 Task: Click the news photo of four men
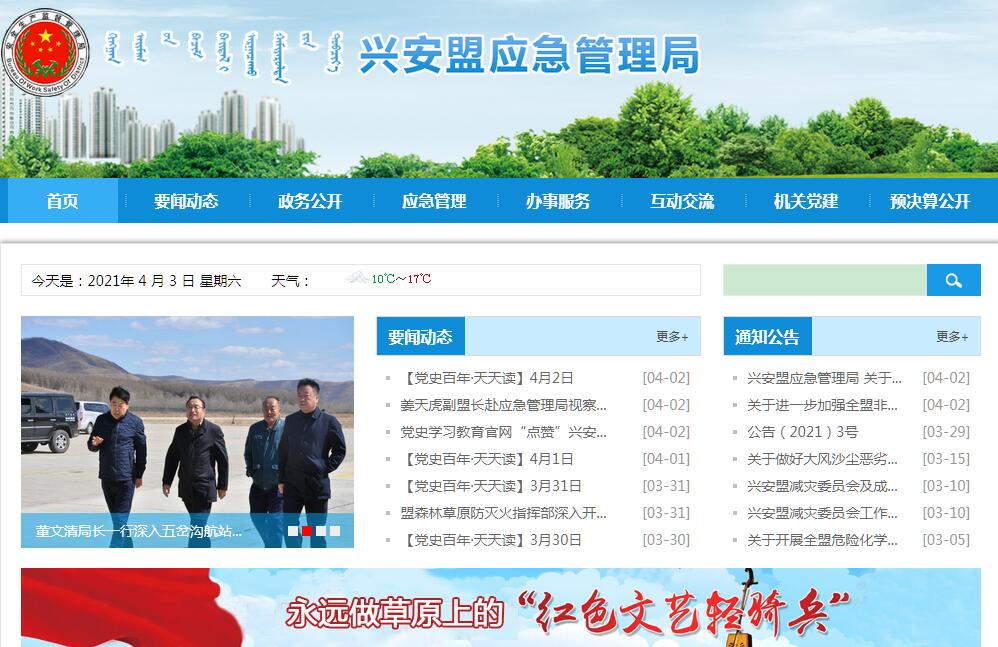[187, 420]
